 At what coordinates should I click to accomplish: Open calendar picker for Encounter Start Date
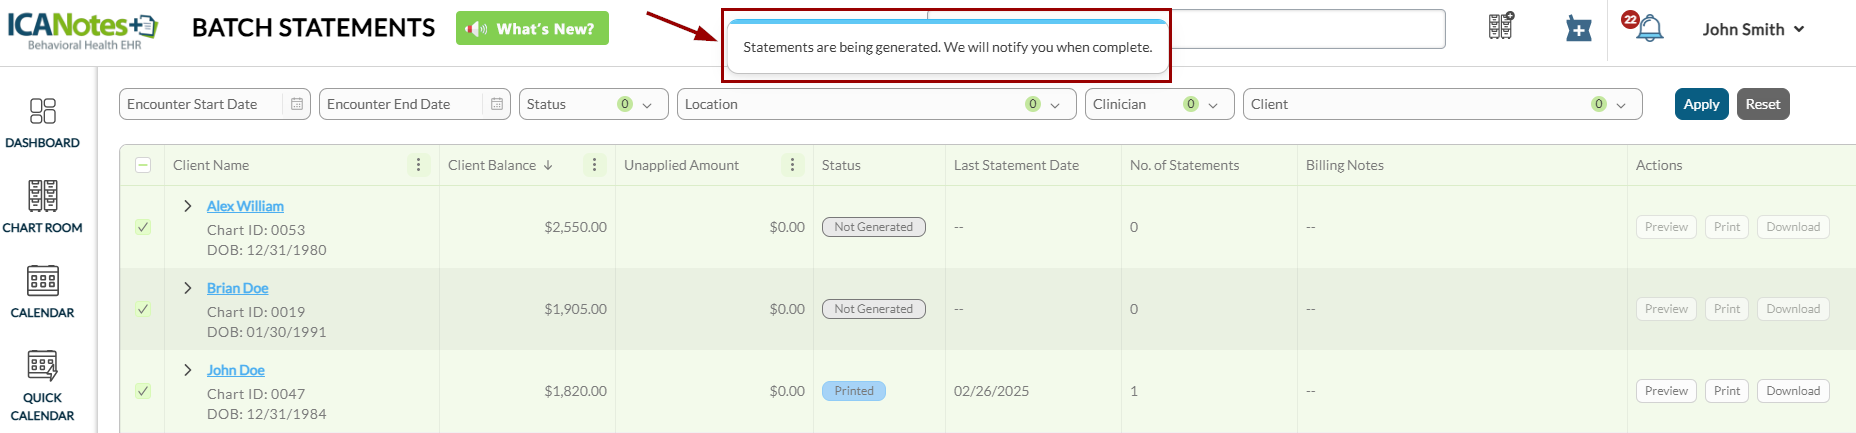pyautogui.click(x=297, y=104)
